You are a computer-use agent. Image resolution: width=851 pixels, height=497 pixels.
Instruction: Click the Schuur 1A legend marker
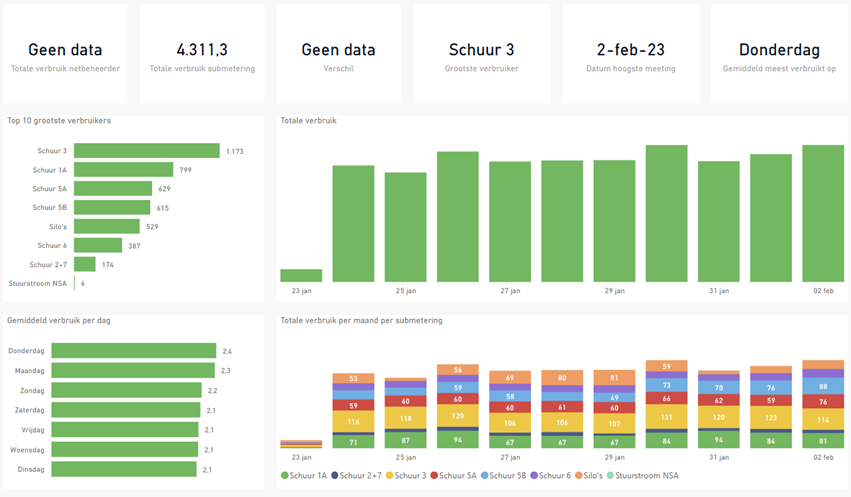[x=285, y=475]
